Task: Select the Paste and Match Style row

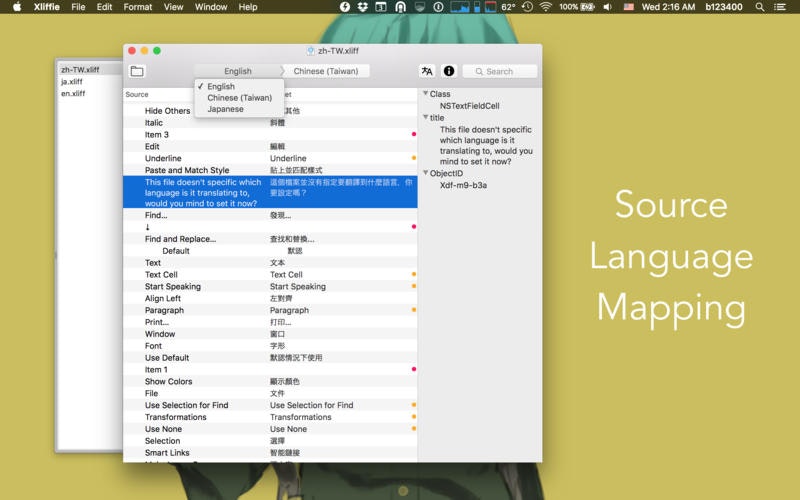Action: click(x=270, y=170)
